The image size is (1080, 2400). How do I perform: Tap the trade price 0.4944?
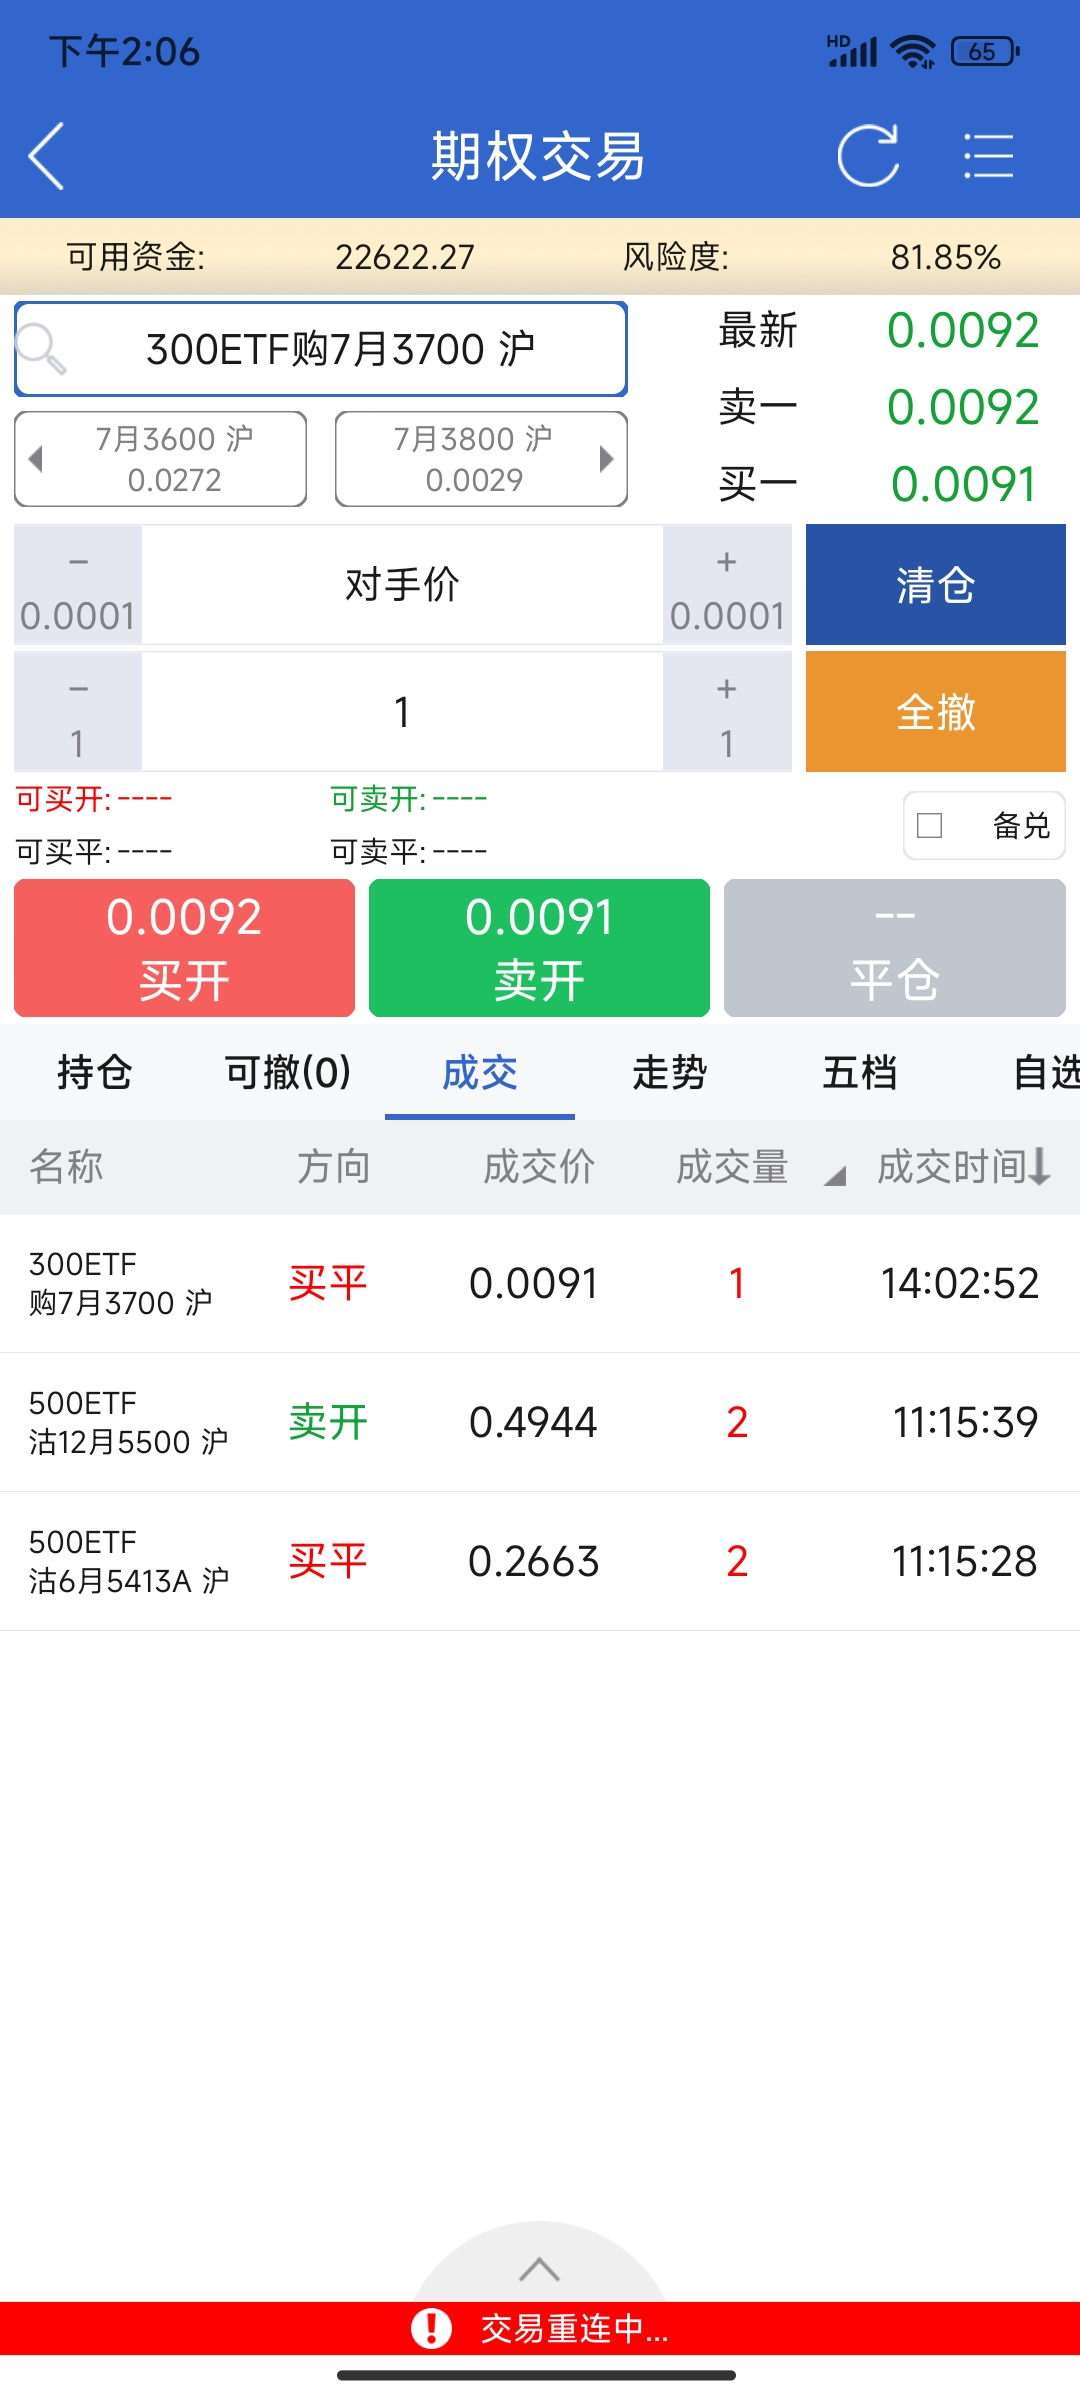(x=533, y=1422)
